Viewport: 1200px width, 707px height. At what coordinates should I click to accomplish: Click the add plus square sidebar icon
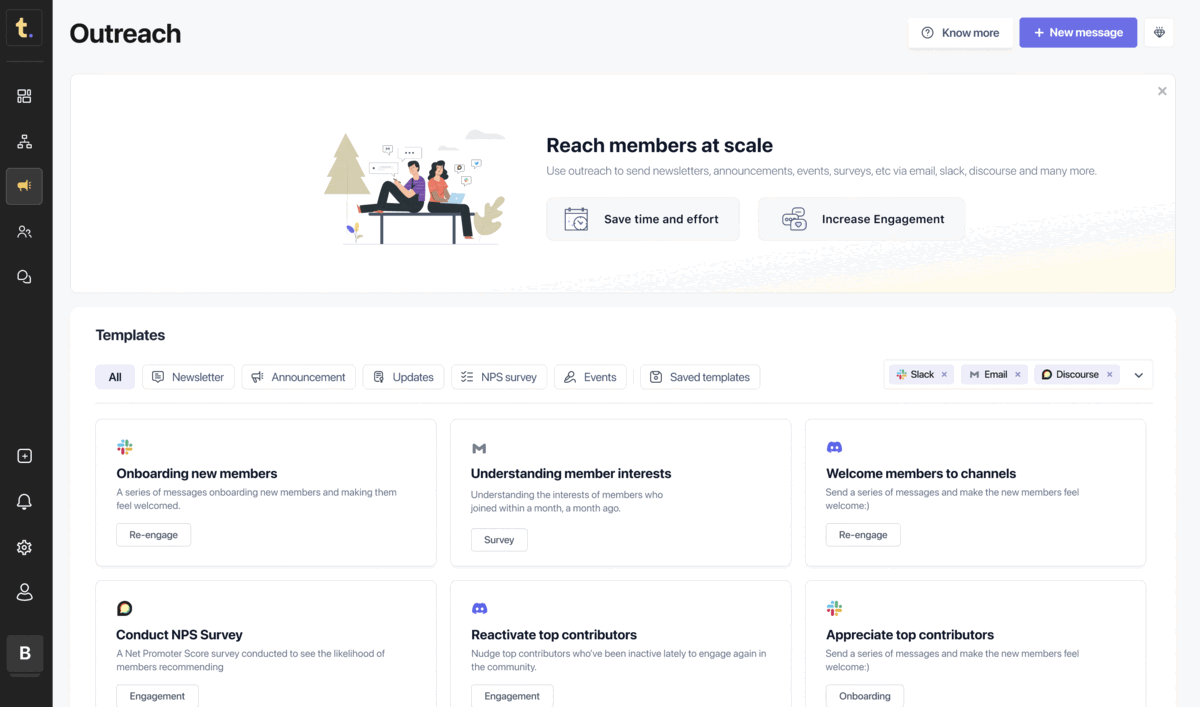click(24, 456)
